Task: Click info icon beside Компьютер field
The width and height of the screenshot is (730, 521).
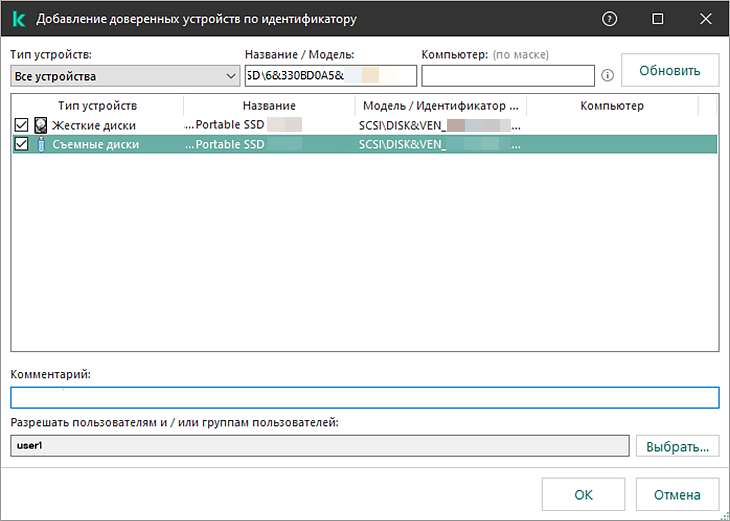Action: click(607, 75)
